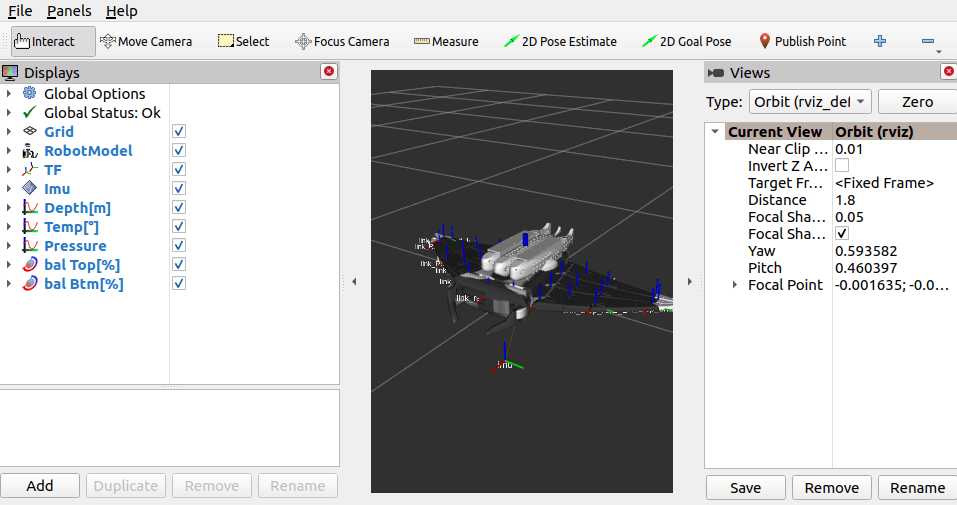Expand the Depth[m] display row

(x=9, y=208)
